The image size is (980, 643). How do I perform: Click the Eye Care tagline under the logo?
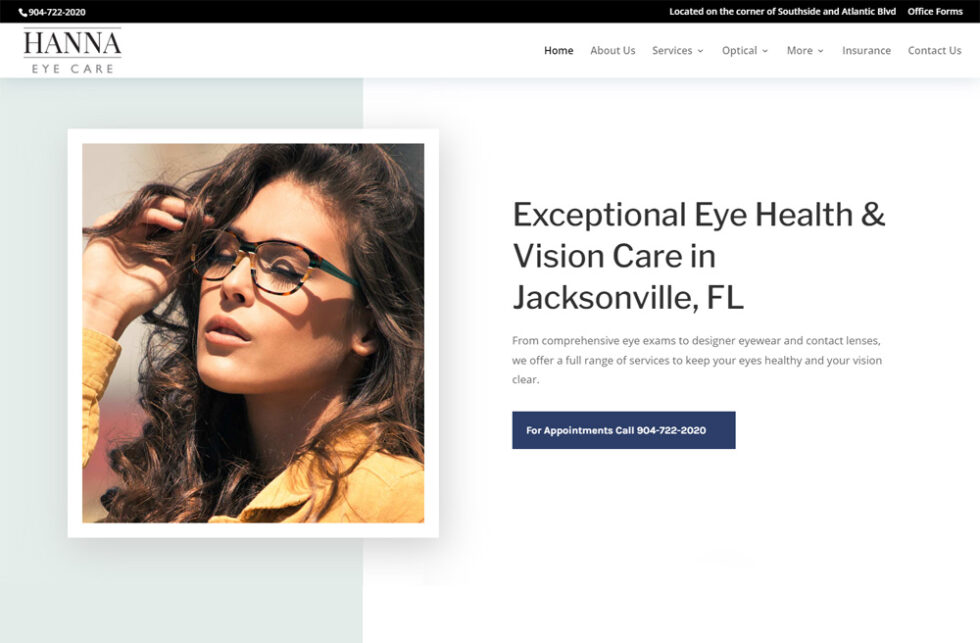pyautogui.click(x=72, y=68)
